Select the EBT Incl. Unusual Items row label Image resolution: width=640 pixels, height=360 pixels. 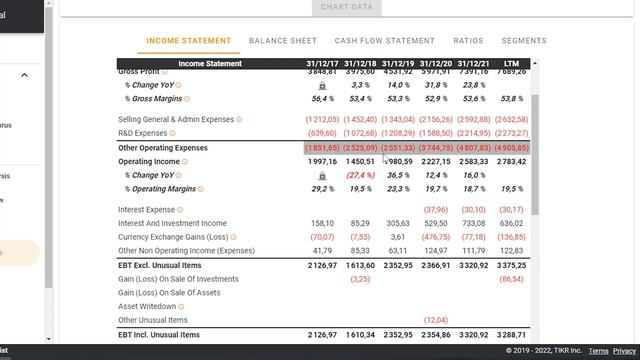[x=159, y=335]
